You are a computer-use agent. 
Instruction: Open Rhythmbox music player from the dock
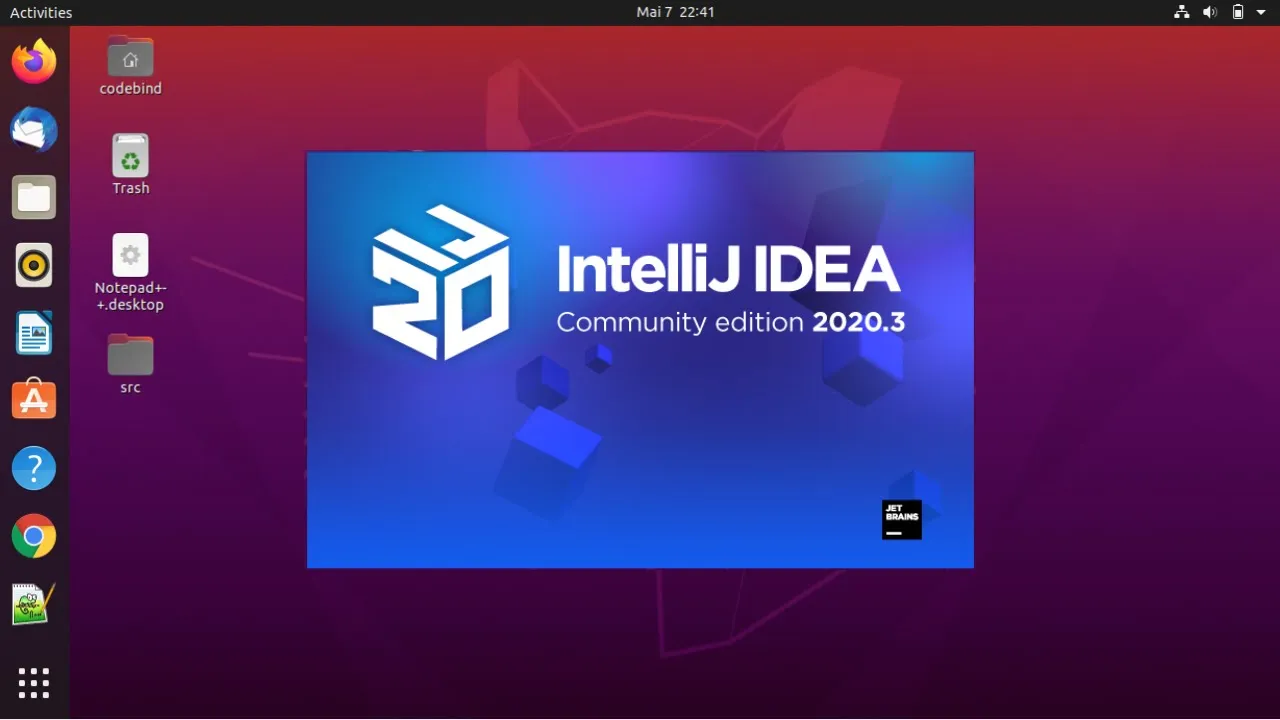click(x=34, y=265)
